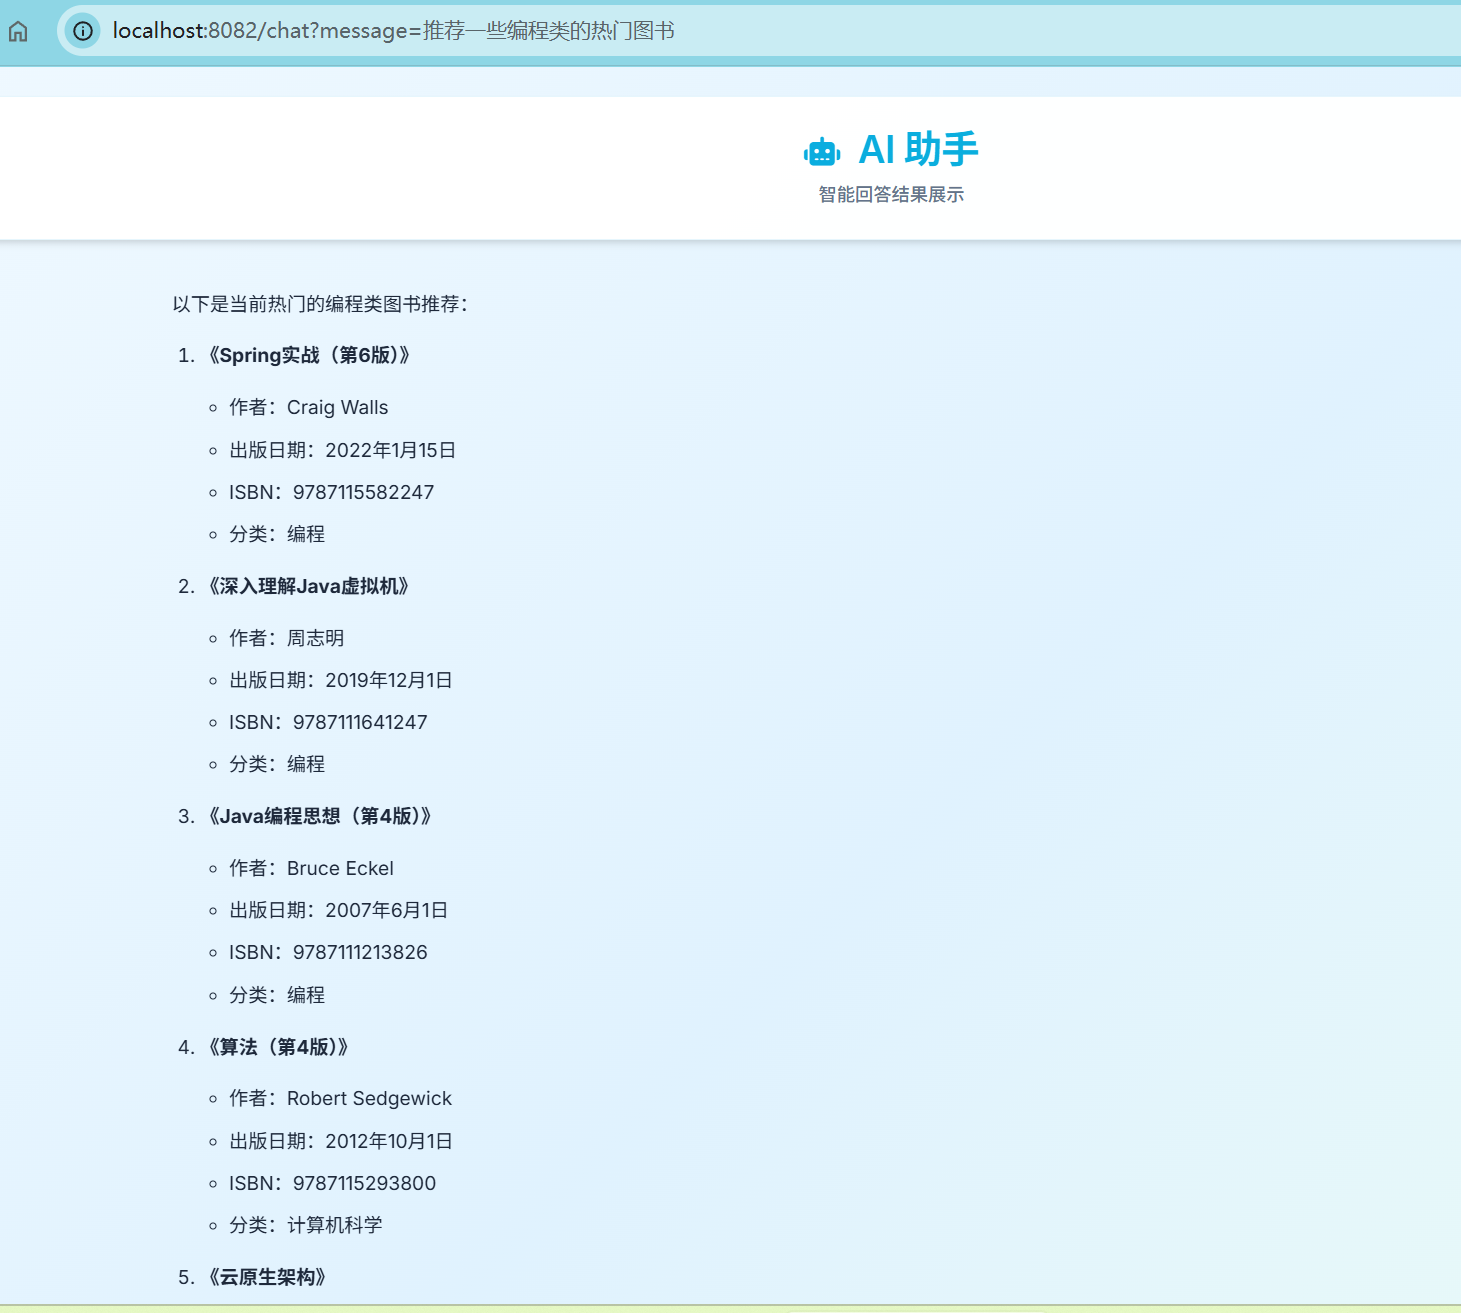Screen dimensions: 1461x1313
Task: Click author line Robert Sedgewick
Action: (x=340, y=1098)
